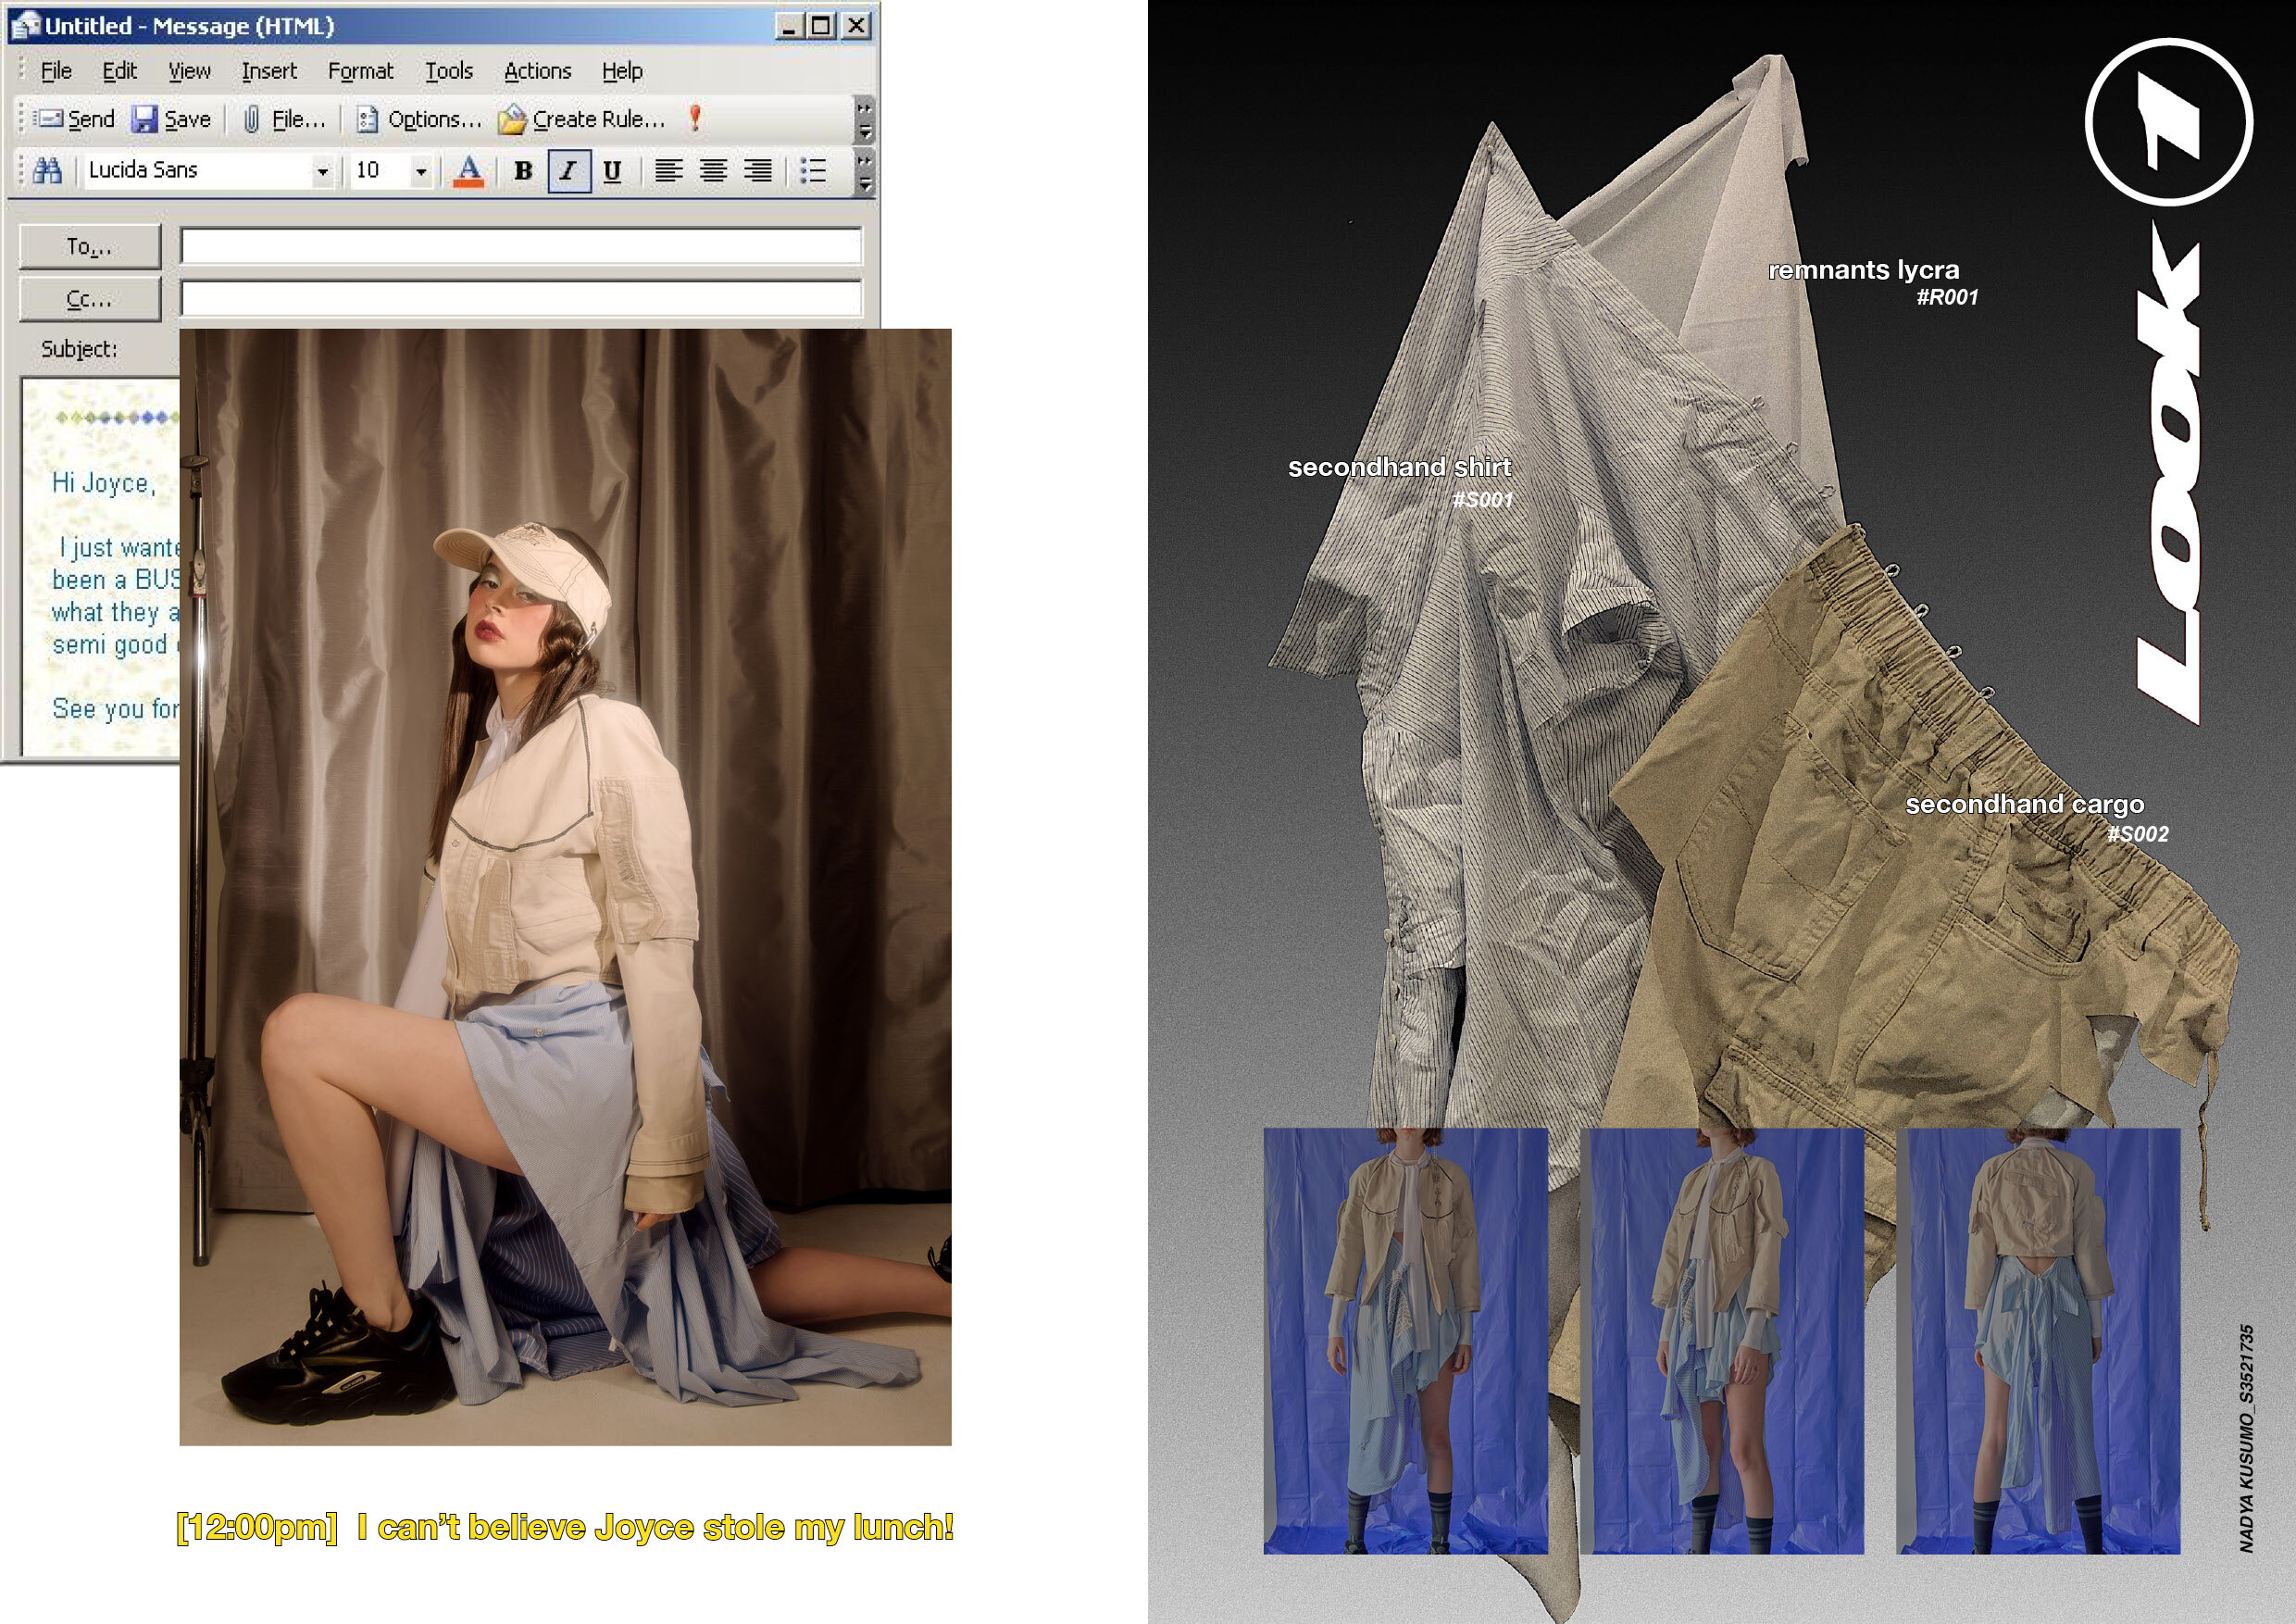Click the Send envelope button

tap(75, 120)
